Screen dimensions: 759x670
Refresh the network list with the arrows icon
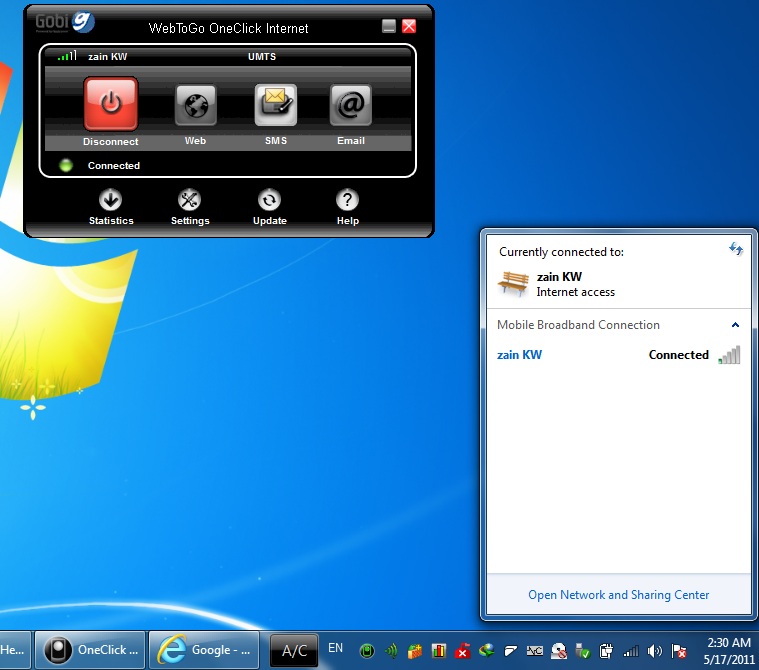click(736, 249)
